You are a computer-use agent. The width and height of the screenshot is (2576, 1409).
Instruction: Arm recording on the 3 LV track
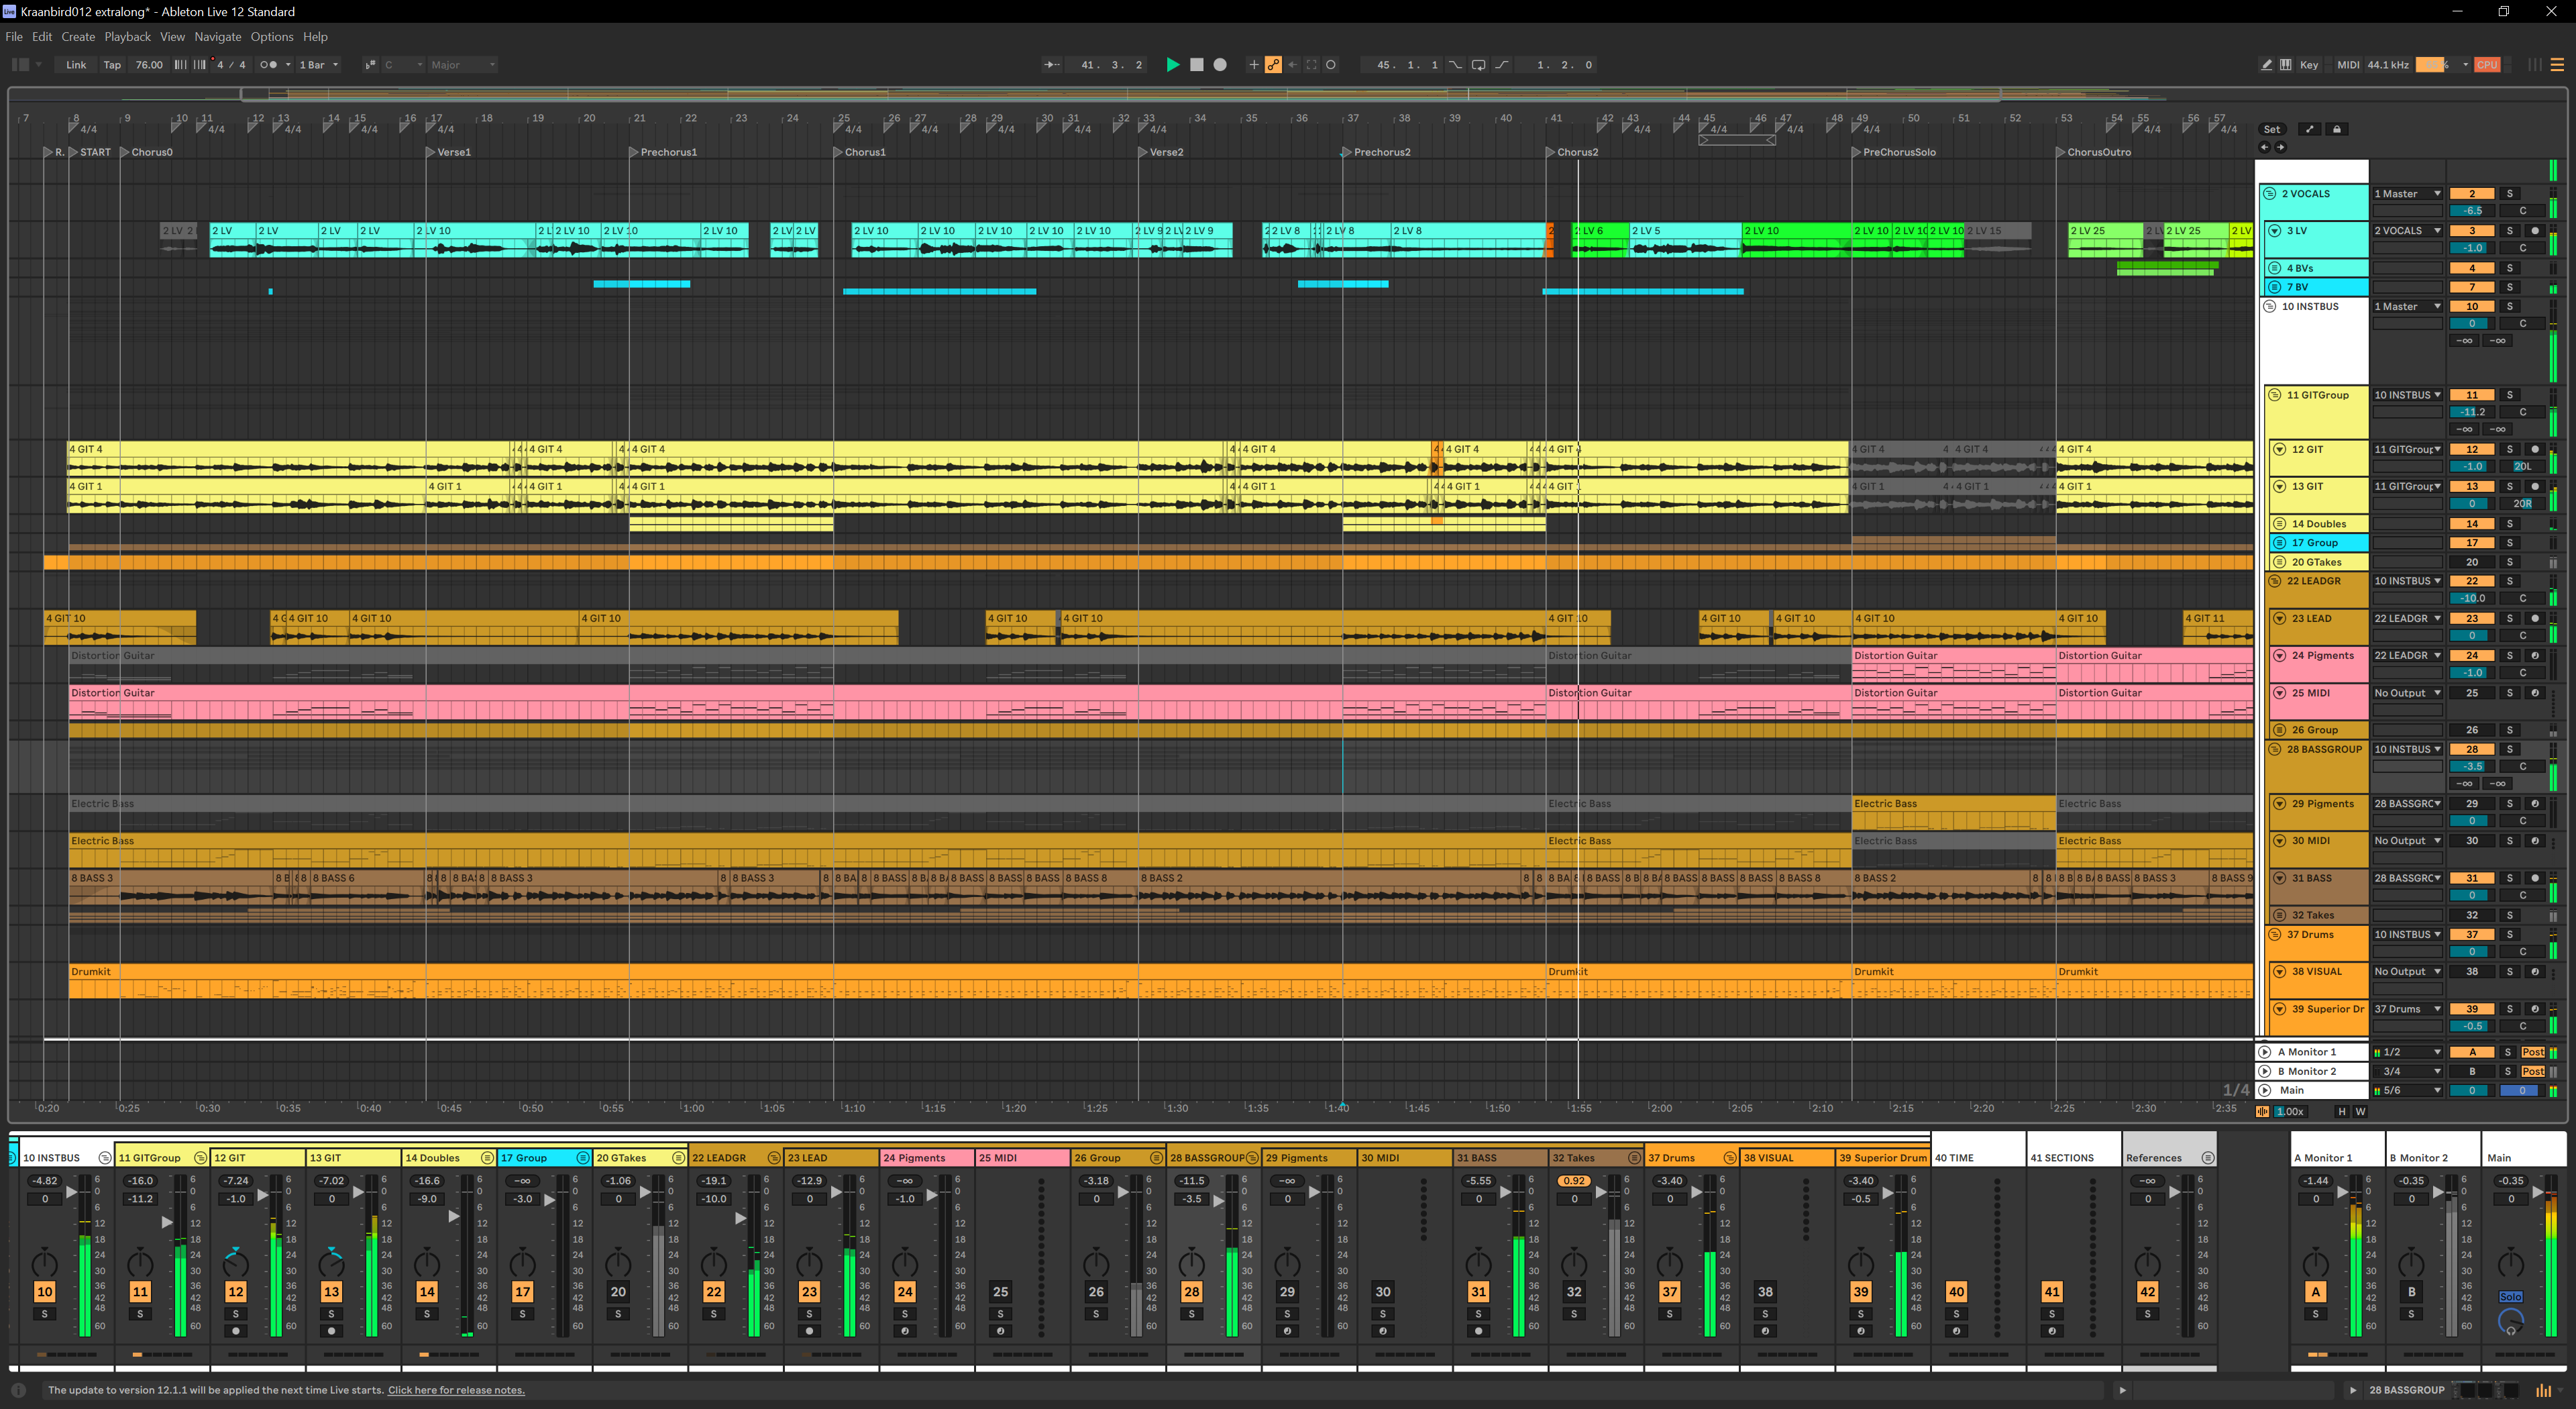(2535, 231)
